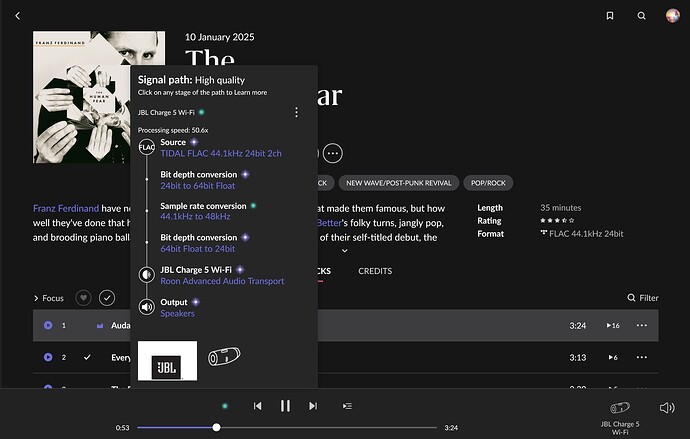The width and height of the screenshot is (690, 439).
Task: Open track 2 three-dot menu
Action: click(x=642, y=357)
